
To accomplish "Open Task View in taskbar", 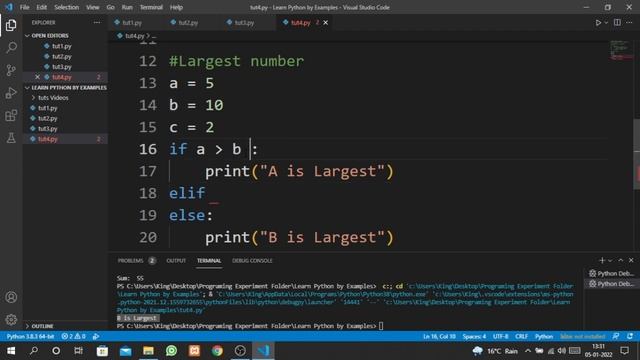I will [x=78, y=351].
